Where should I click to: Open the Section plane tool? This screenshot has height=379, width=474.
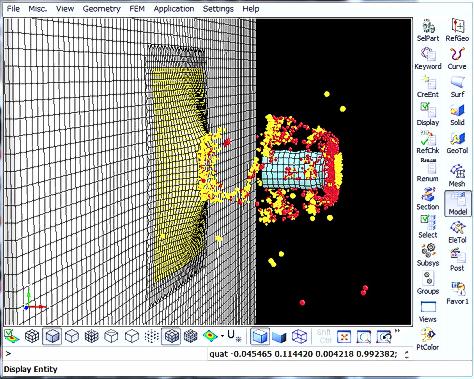point(428,199)
